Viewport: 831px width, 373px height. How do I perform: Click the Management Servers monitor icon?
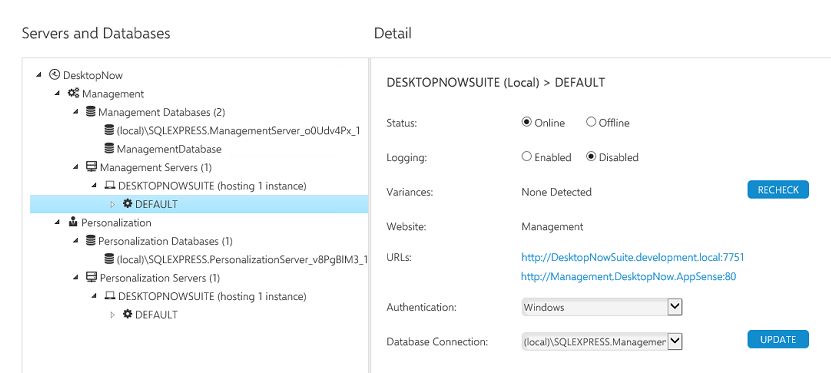click(91, 167)
